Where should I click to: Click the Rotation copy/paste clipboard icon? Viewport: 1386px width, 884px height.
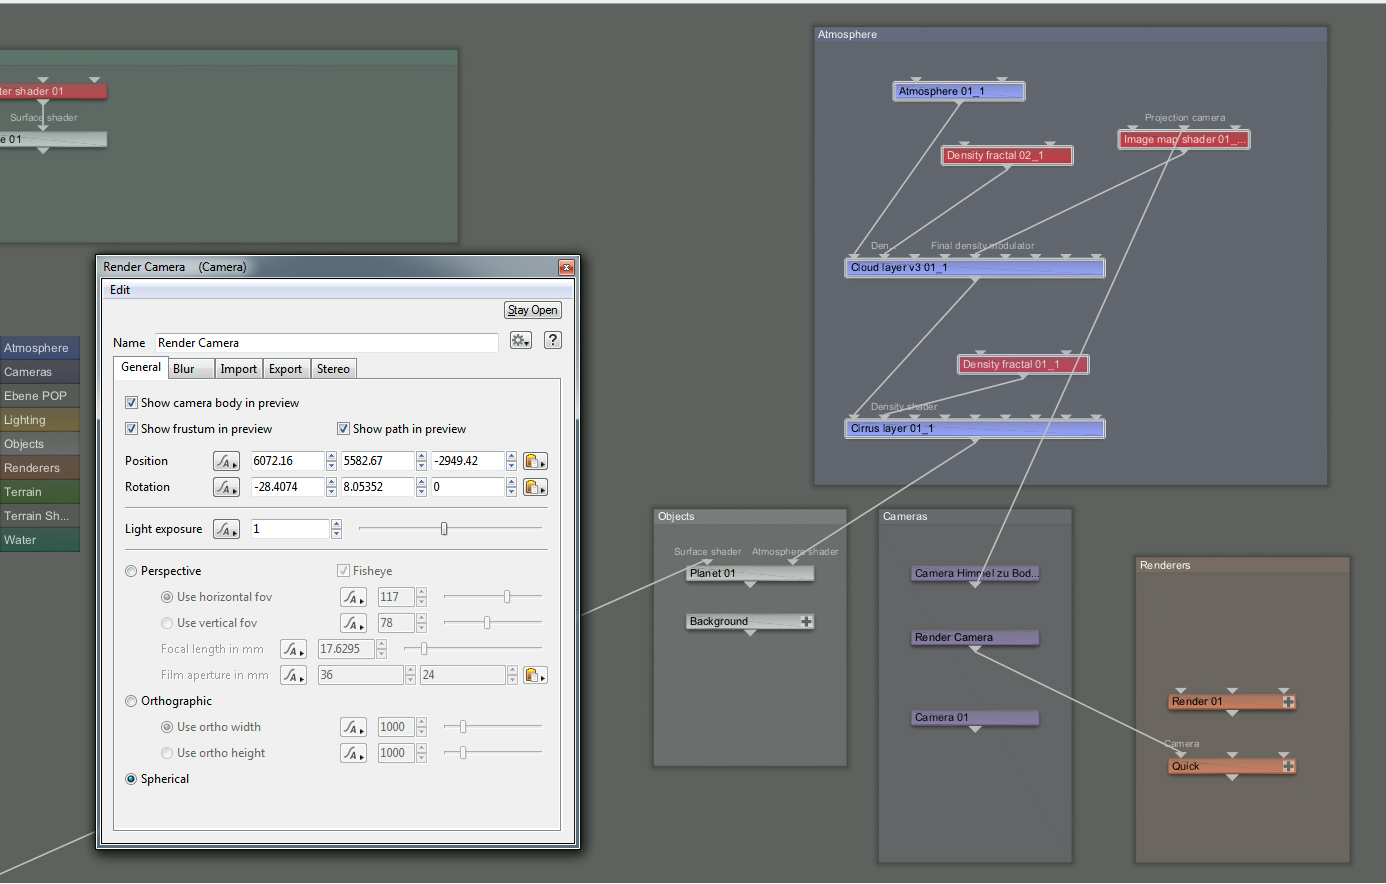click(535, 487)
